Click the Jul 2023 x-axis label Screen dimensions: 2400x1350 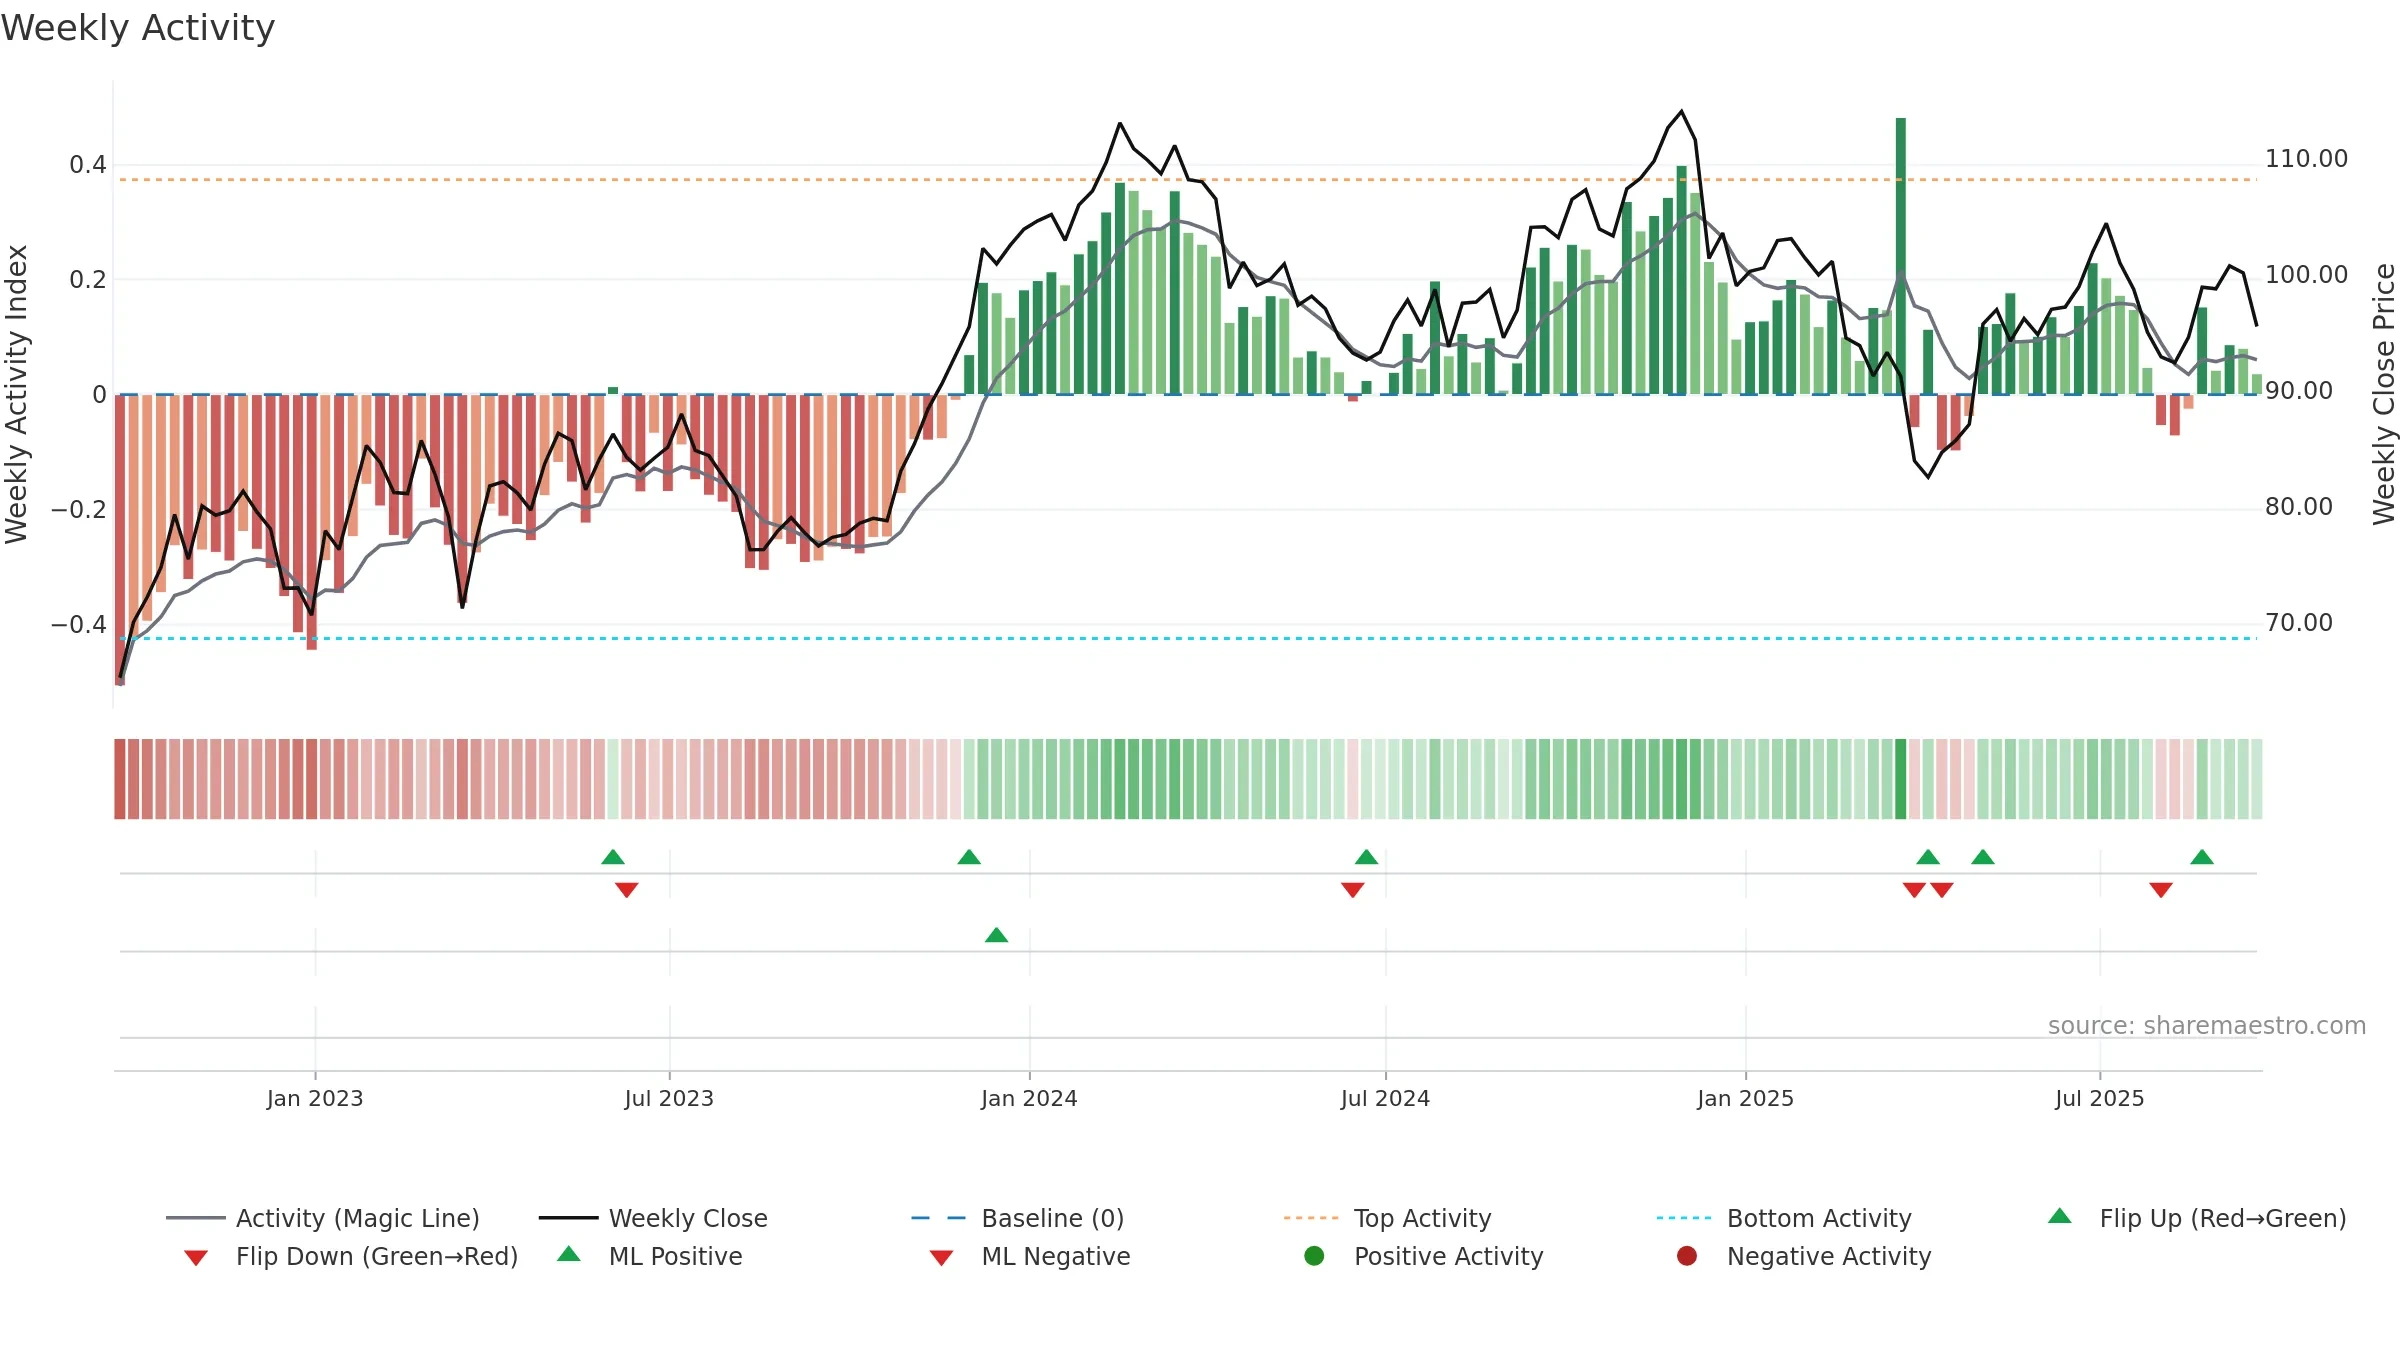click(x=669, y=1098)
